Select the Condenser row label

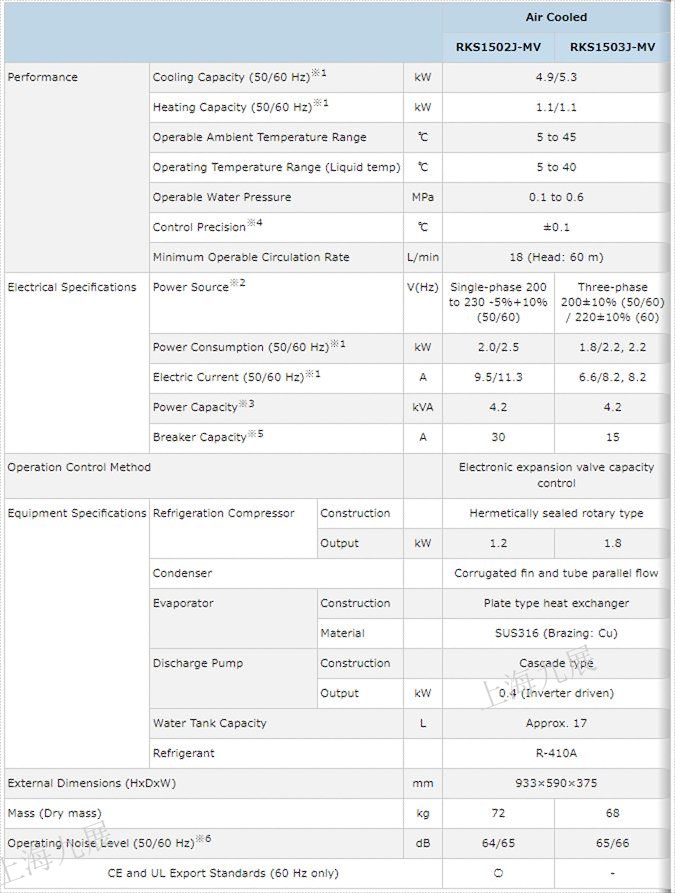coord(182,573)
